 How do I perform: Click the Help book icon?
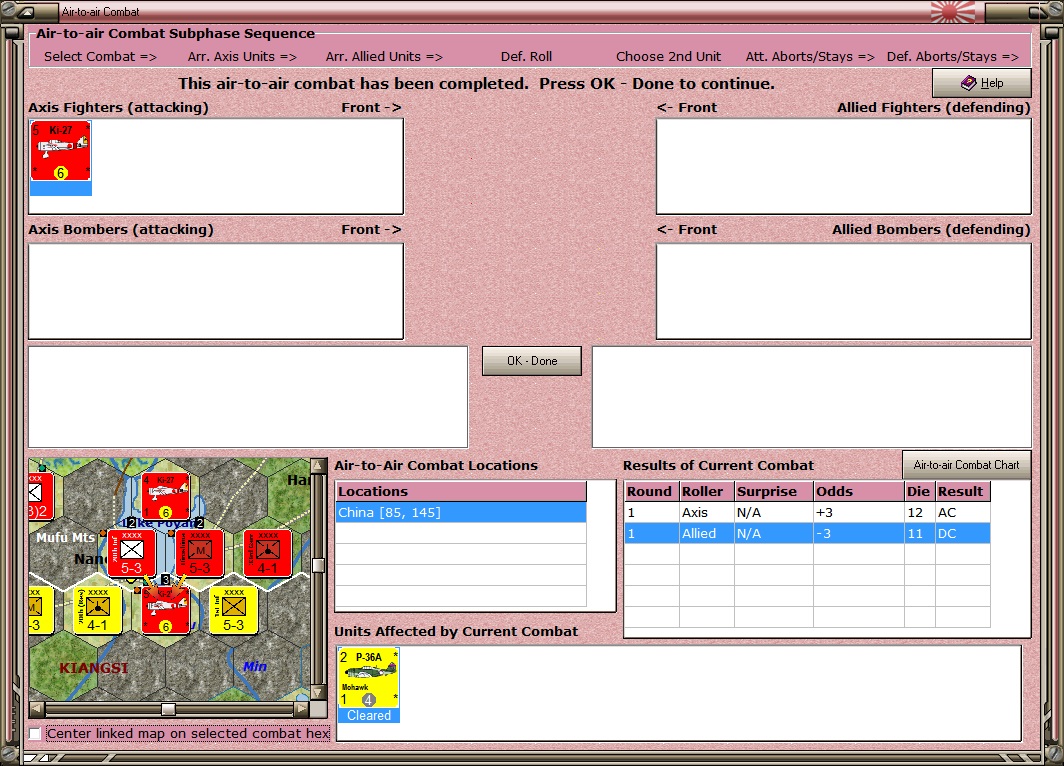(x=968, y=83)
